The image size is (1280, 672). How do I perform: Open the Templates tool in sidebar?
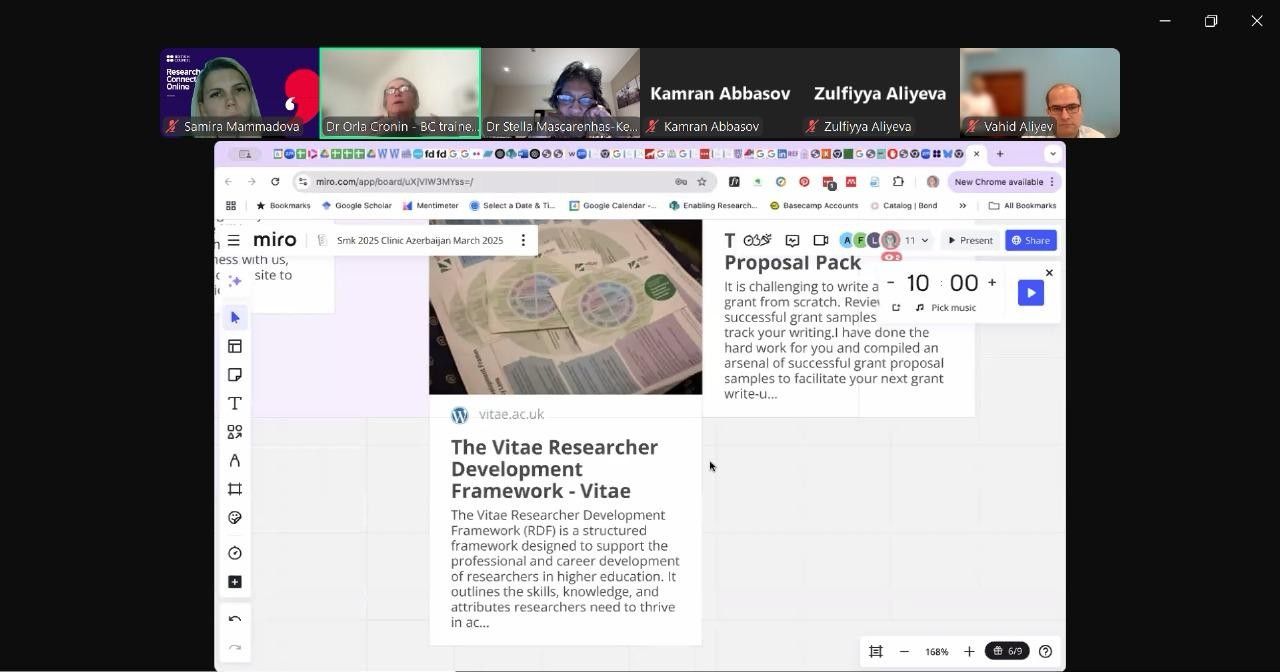[235, 346]
